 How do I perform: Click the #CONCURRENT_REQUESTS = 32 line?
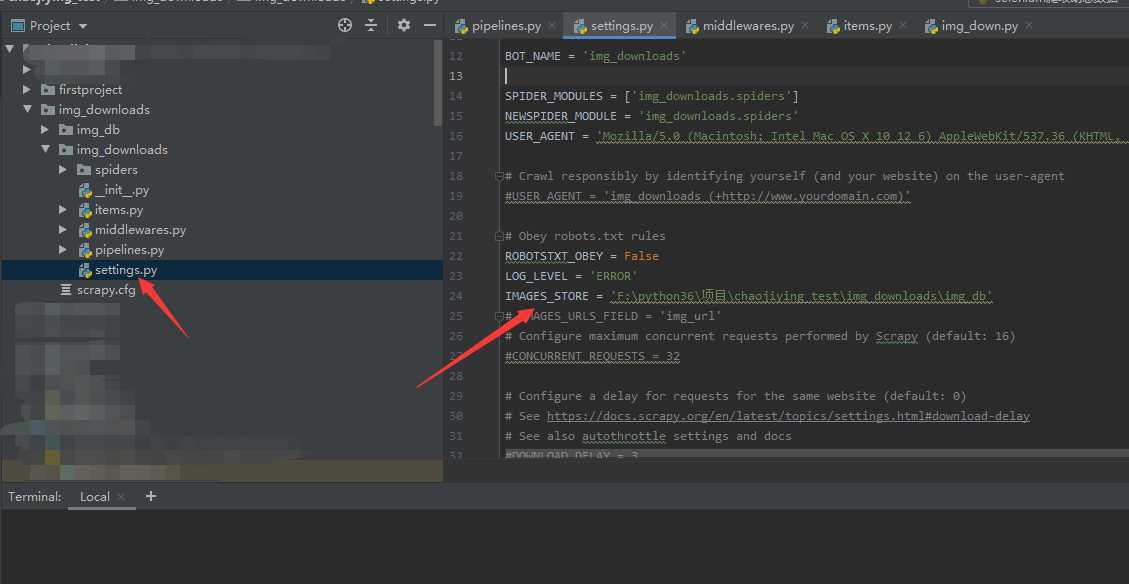[592, 356]
